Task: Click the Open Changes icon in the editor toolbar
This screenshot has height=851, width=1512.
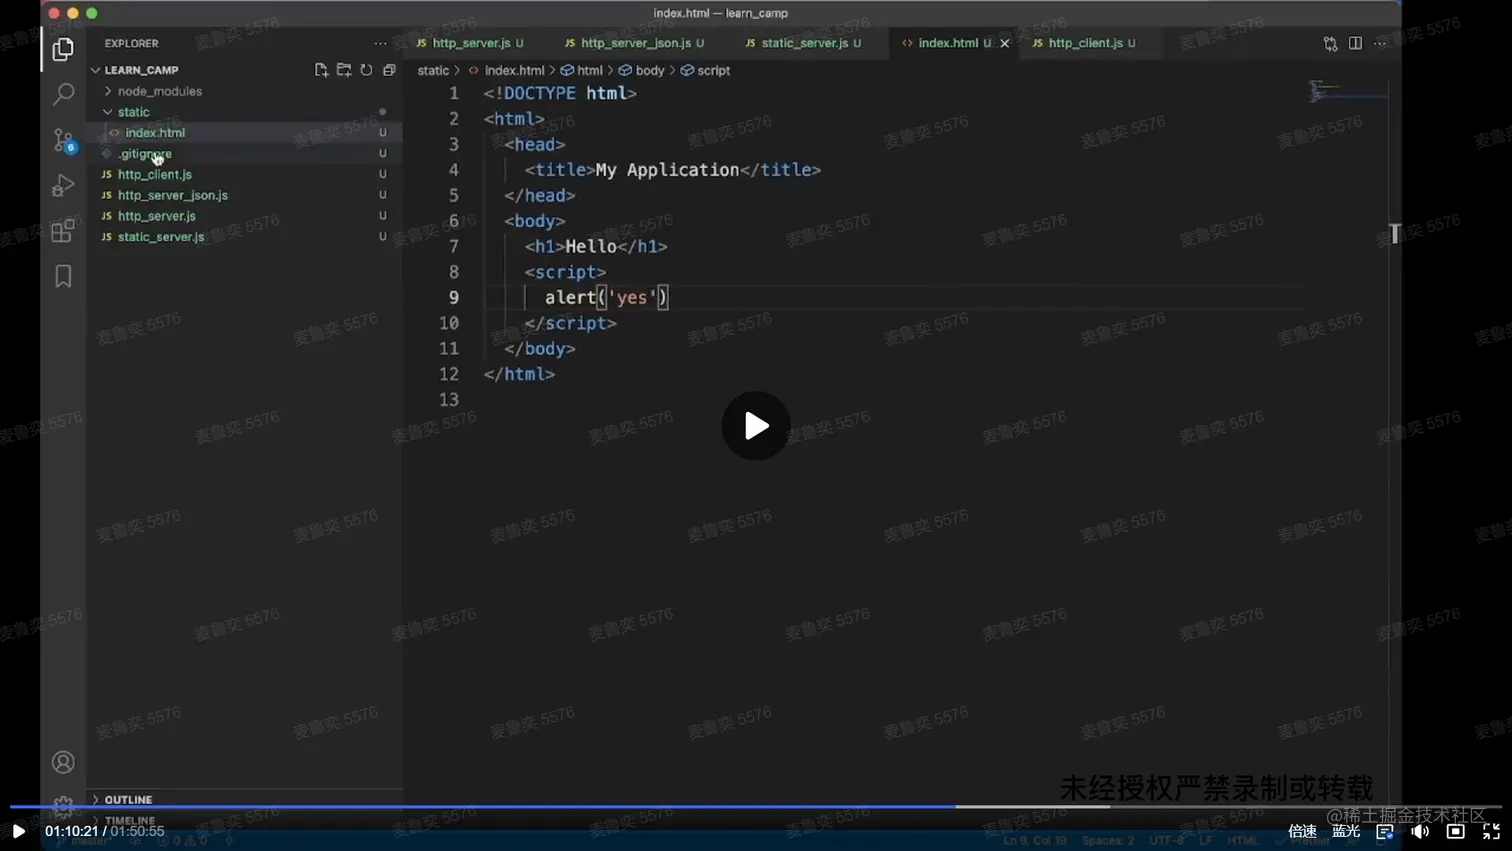Action: [1330, 44]
